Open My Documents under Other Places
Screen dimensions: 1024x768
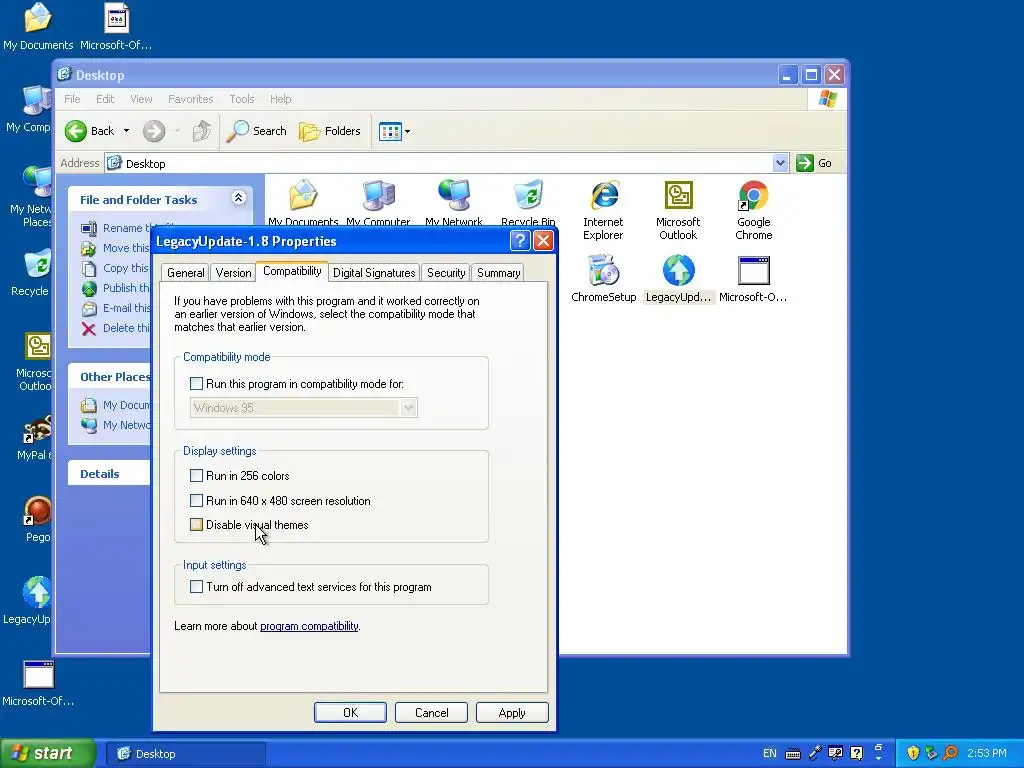pyautogui.click(x=115, y=406)
